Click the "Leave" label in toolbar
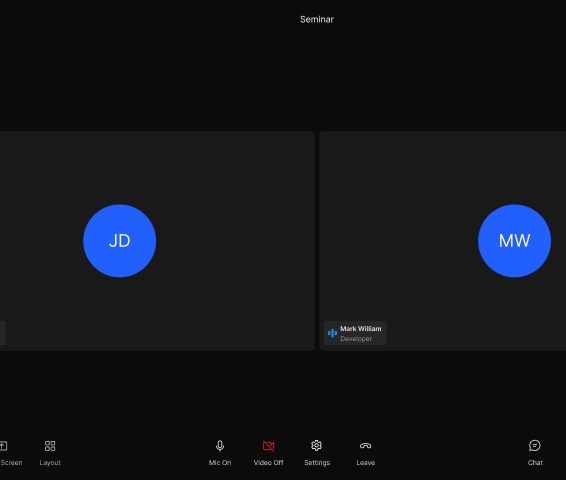The height and width of the screenshot is (480, 566). coord(366,463)
